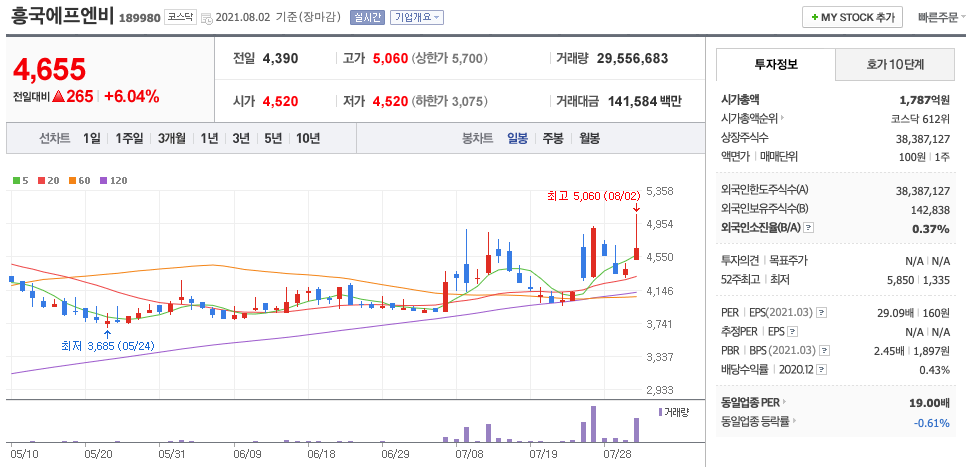Image resolution: width=974 pixels, height=467 pixels.
Task: Select the 3개월 line chart period
Action: [x=172, y=138]
